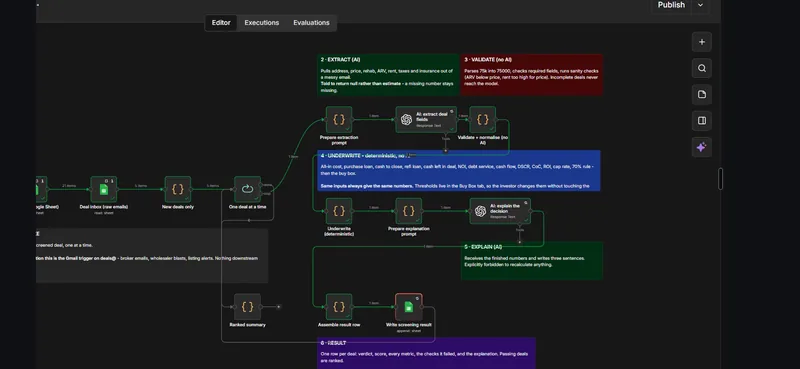
Task: Select the New deals only code node
Action: (178, 189)
